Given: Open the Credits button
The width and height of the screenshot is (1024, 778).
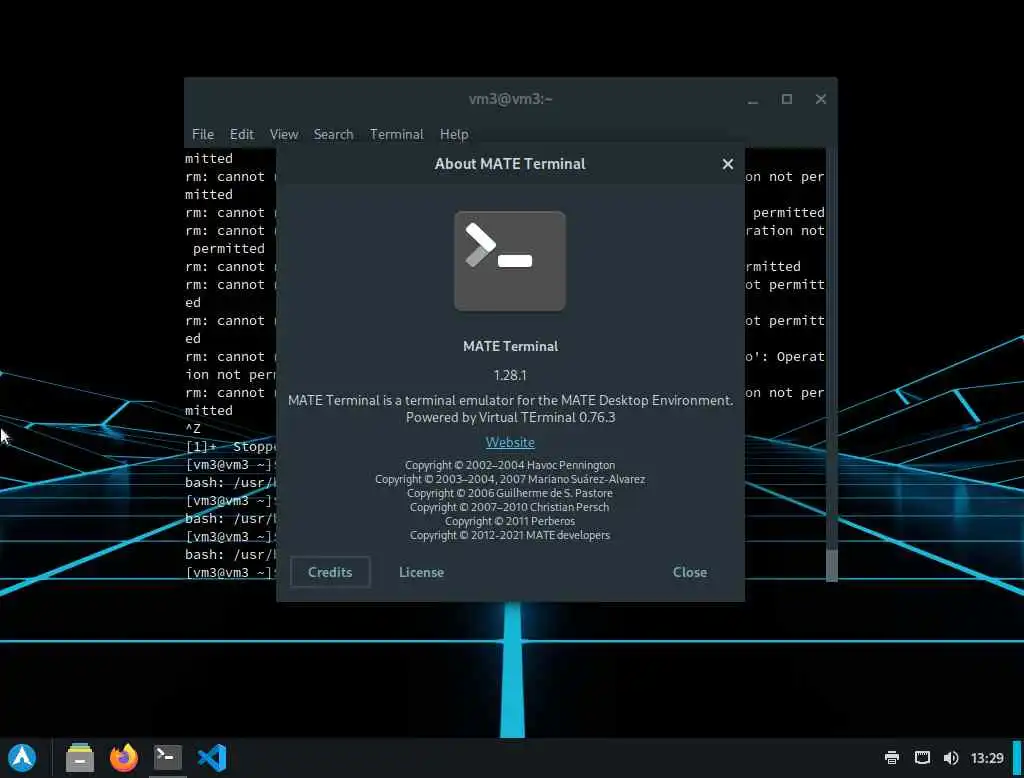Looking at the screenshot, I should pos(330,572).
